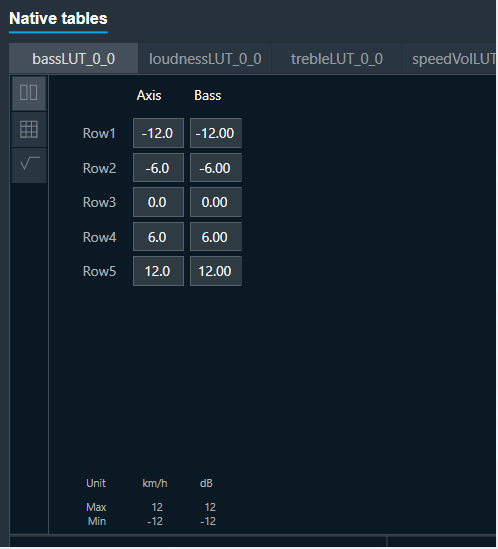498x549 pixels.
Task: Switch to the bassLUT_0_0 tab
Action: point(74,59)
